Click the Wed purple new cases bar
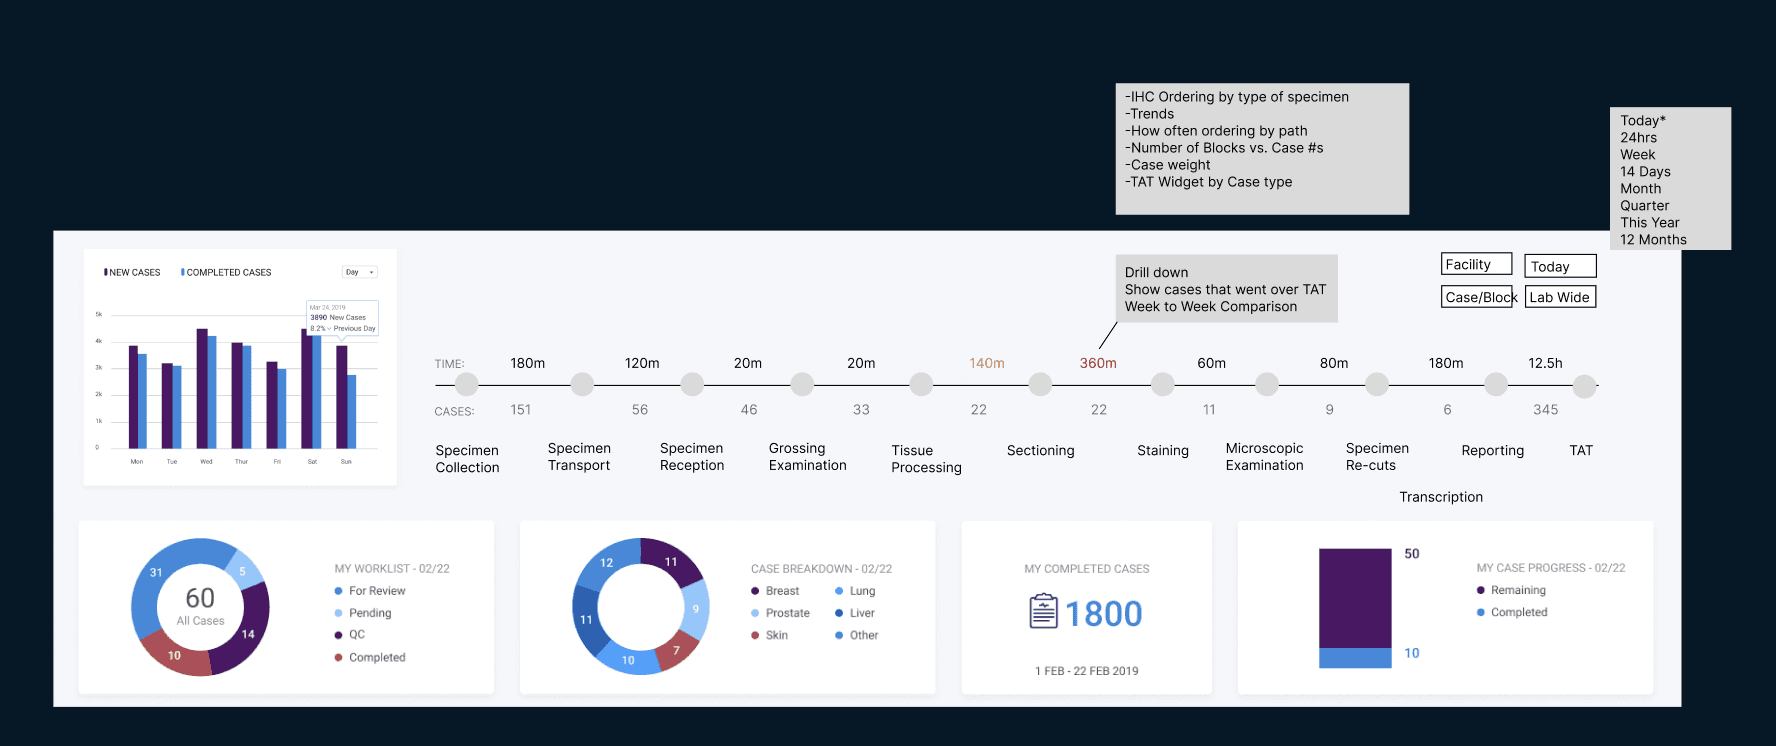This screenshot has height=746, width=1776. (x=202, y=388)
